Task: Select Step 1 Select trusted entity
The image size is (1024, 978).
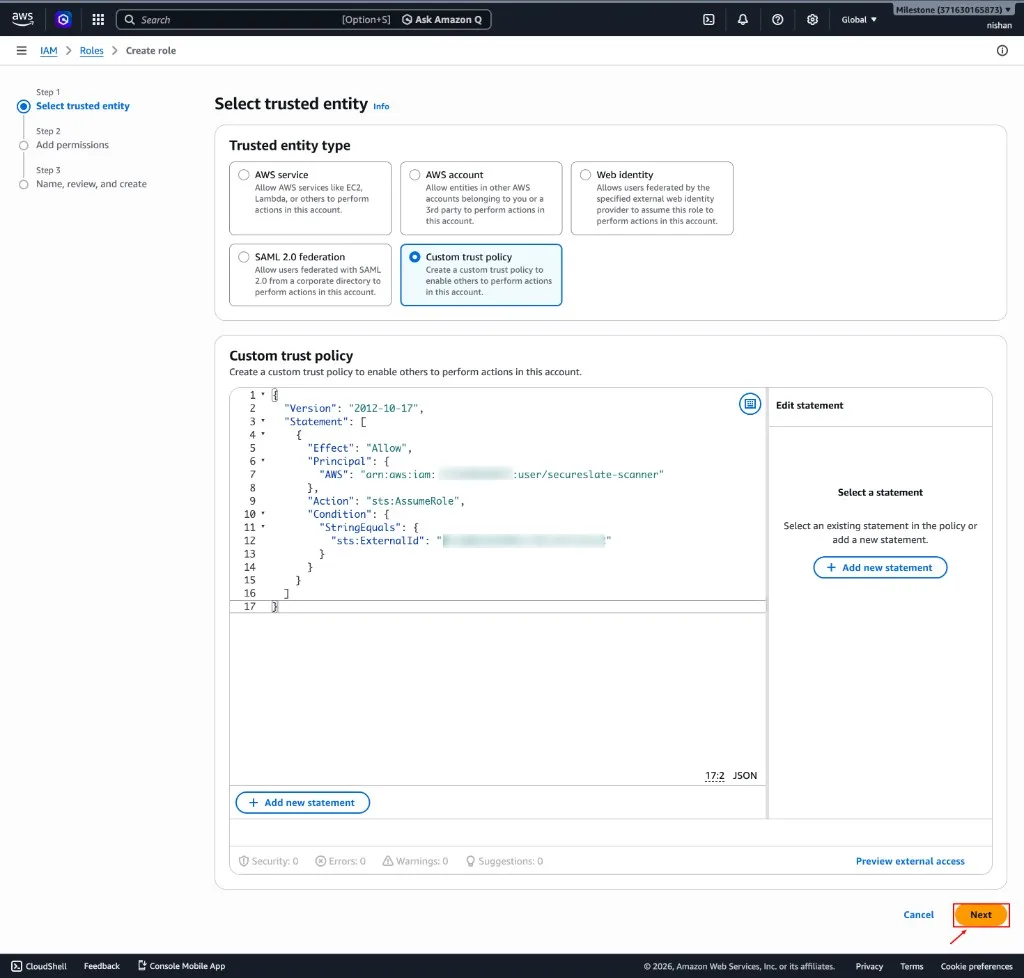Action: pos(82,106)
